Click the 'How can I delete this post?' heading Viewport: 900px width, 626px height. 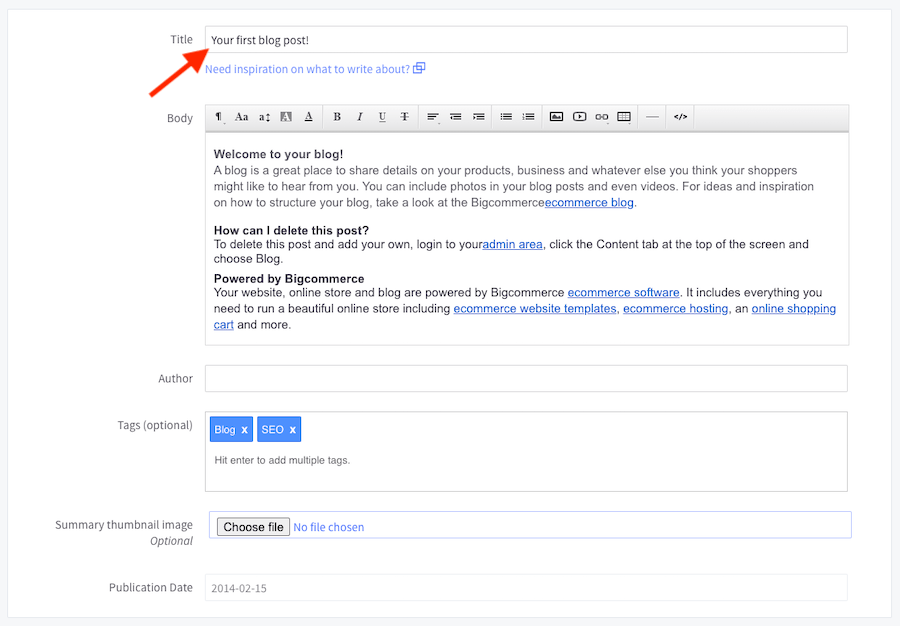291,231
